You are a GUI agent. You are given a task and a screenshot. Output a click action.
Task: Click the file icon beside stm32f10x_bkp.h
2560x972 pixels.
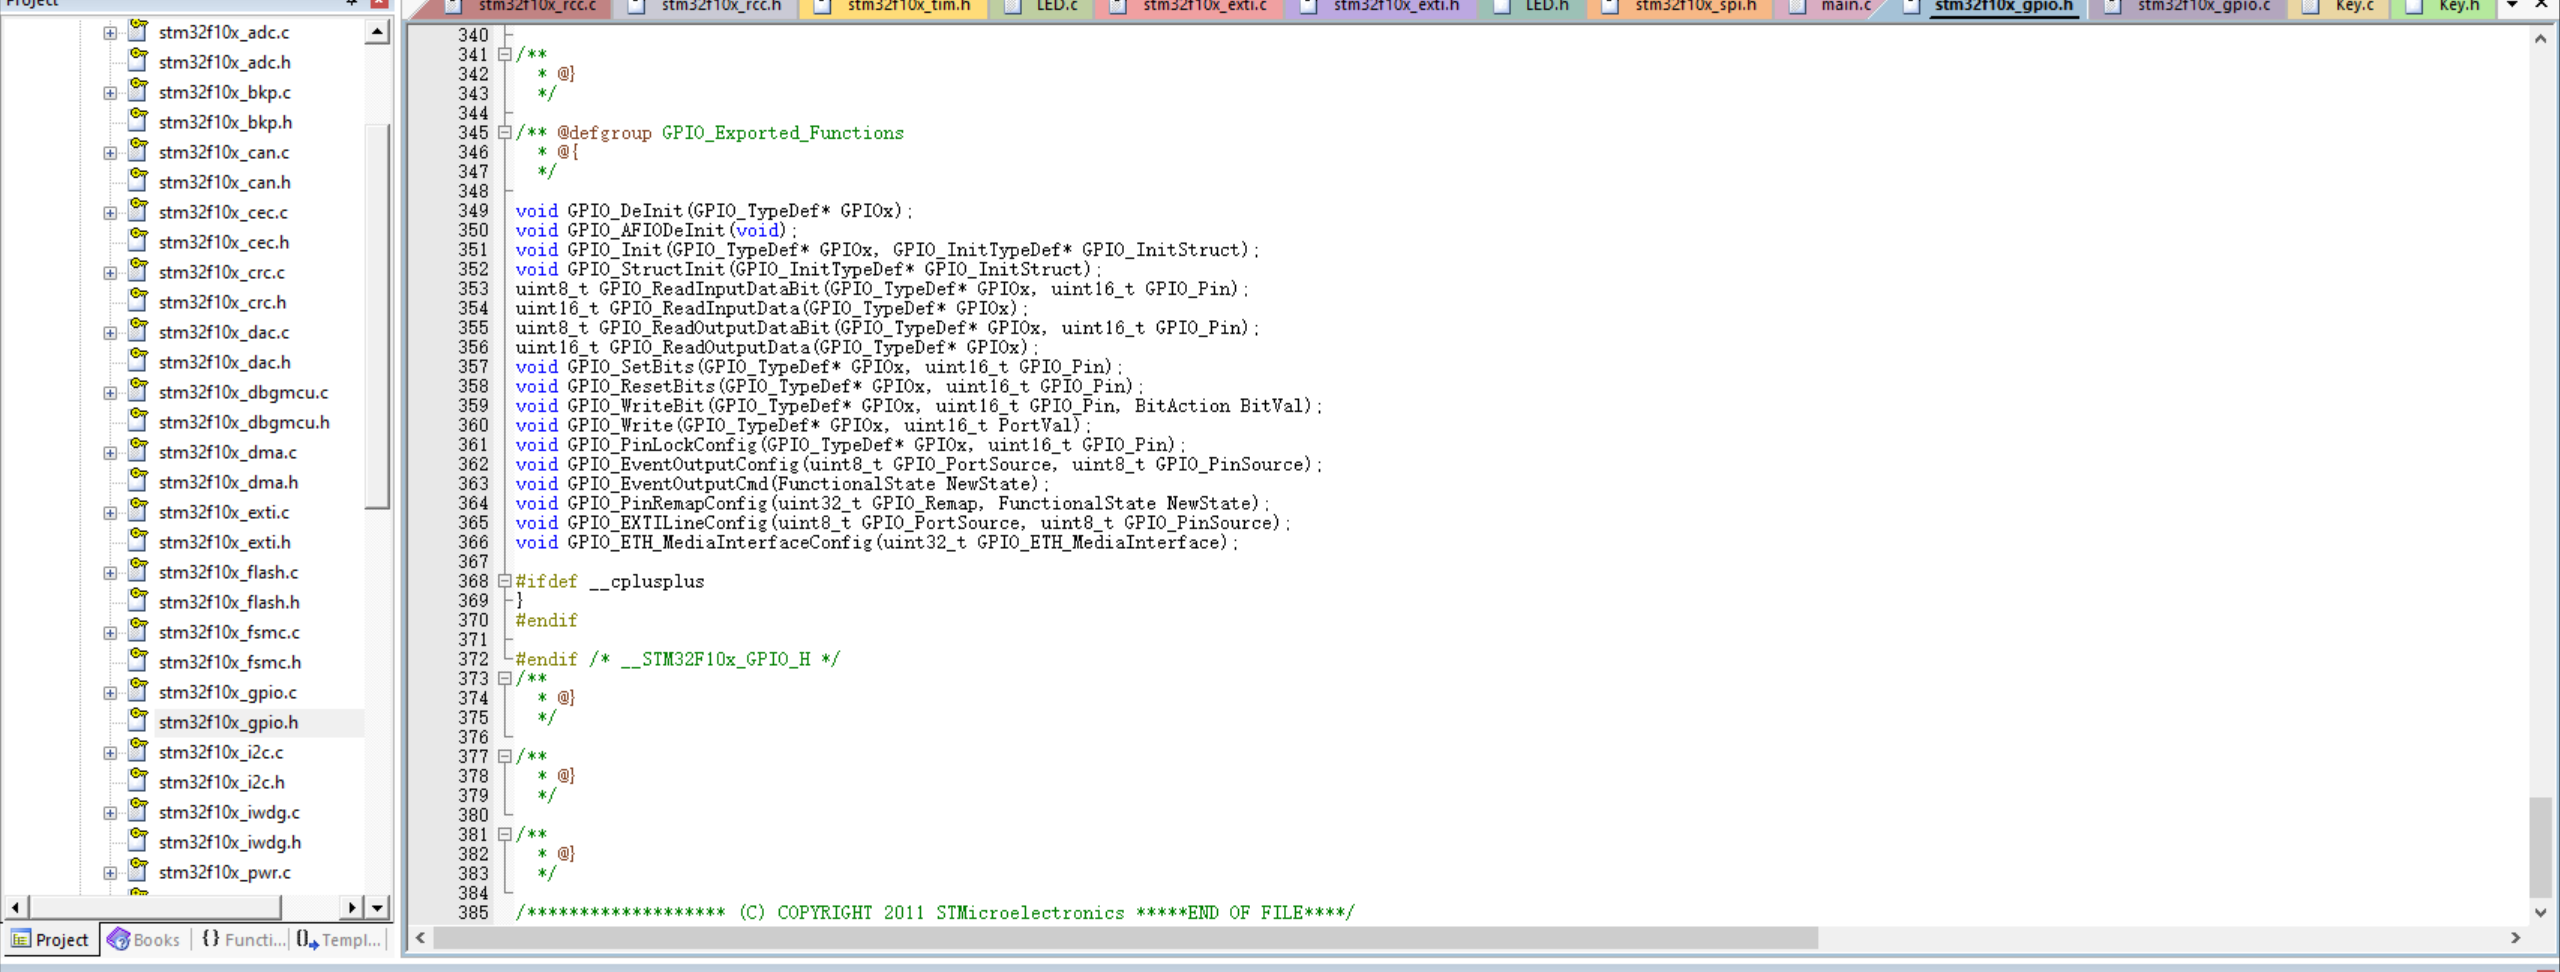pyautogui.click(x=139, y=121)
